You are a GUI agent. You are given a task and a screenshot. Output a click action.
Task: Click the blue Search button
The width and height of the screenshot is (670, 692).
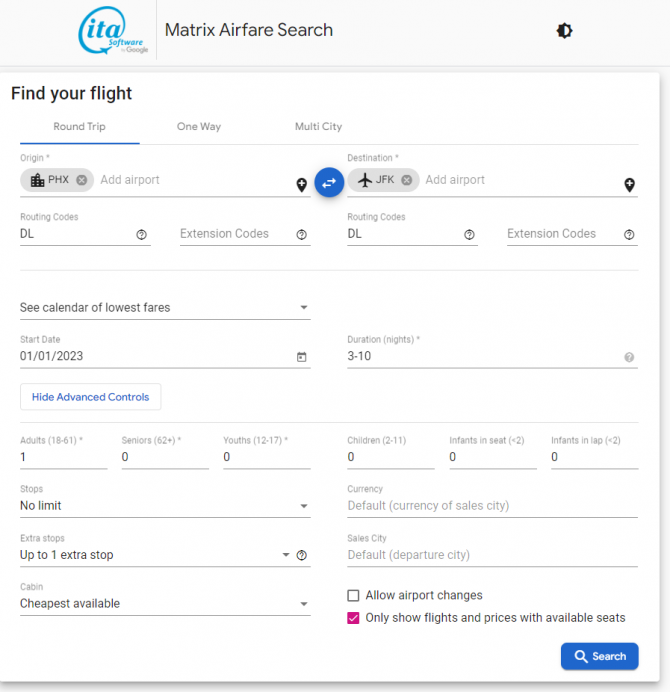coord(599,656)
